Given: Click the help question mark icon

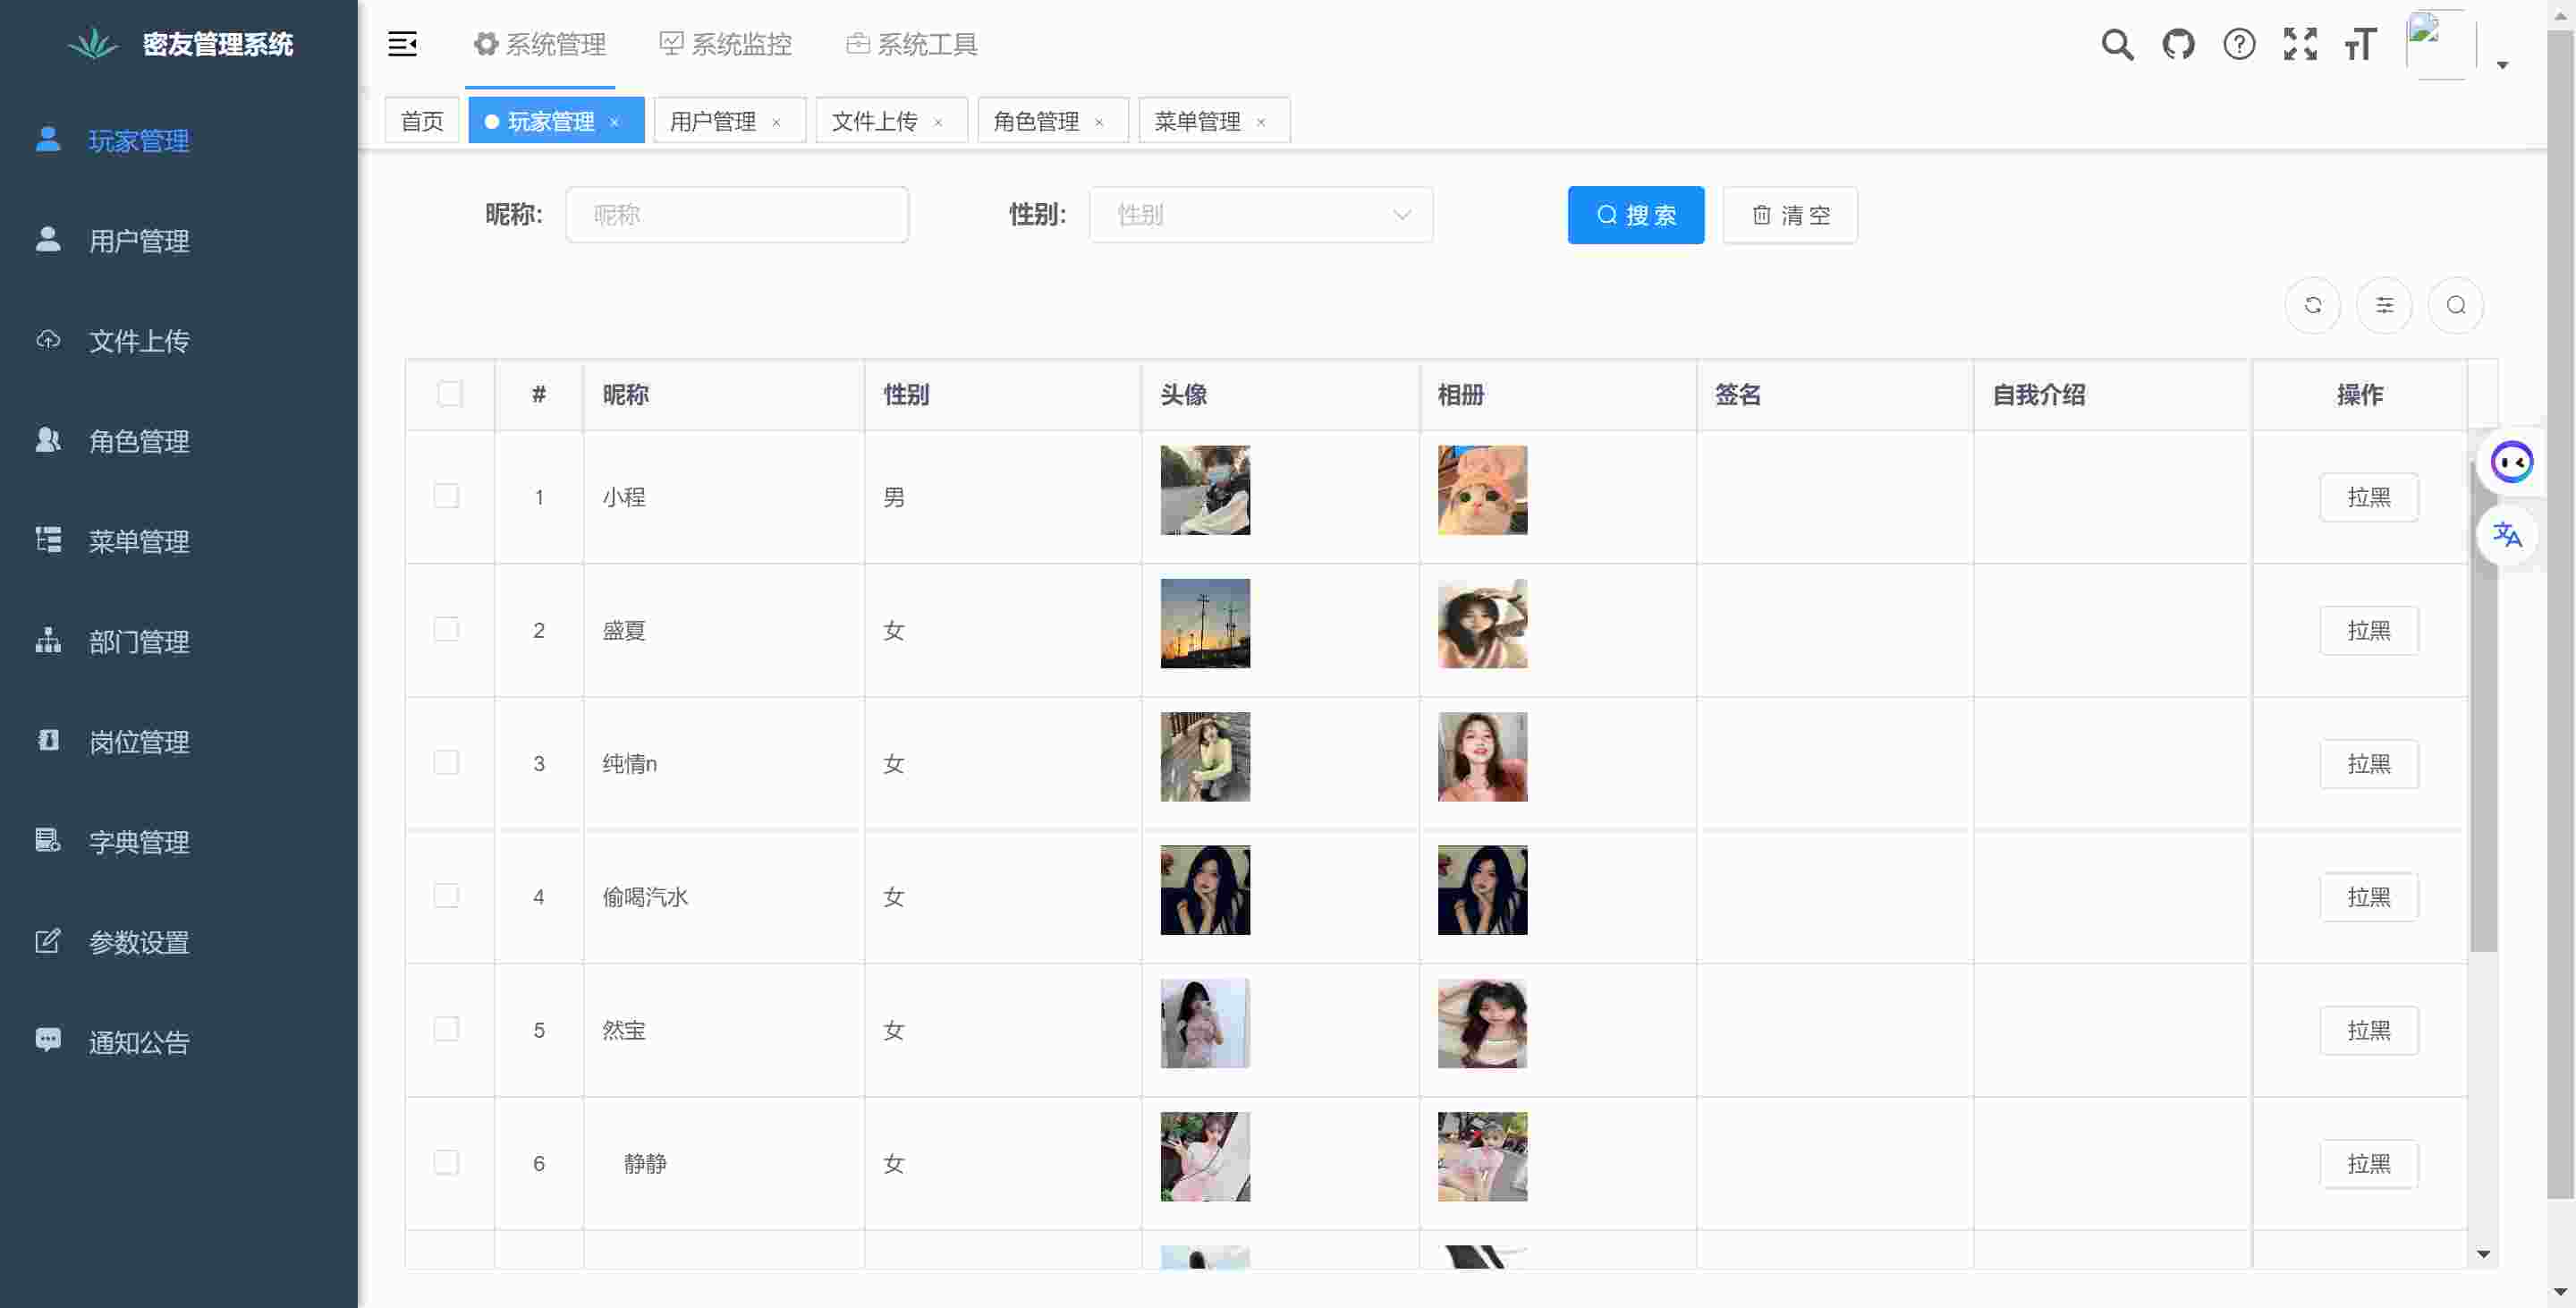Looking at the screenshot, I should 2239,44.
